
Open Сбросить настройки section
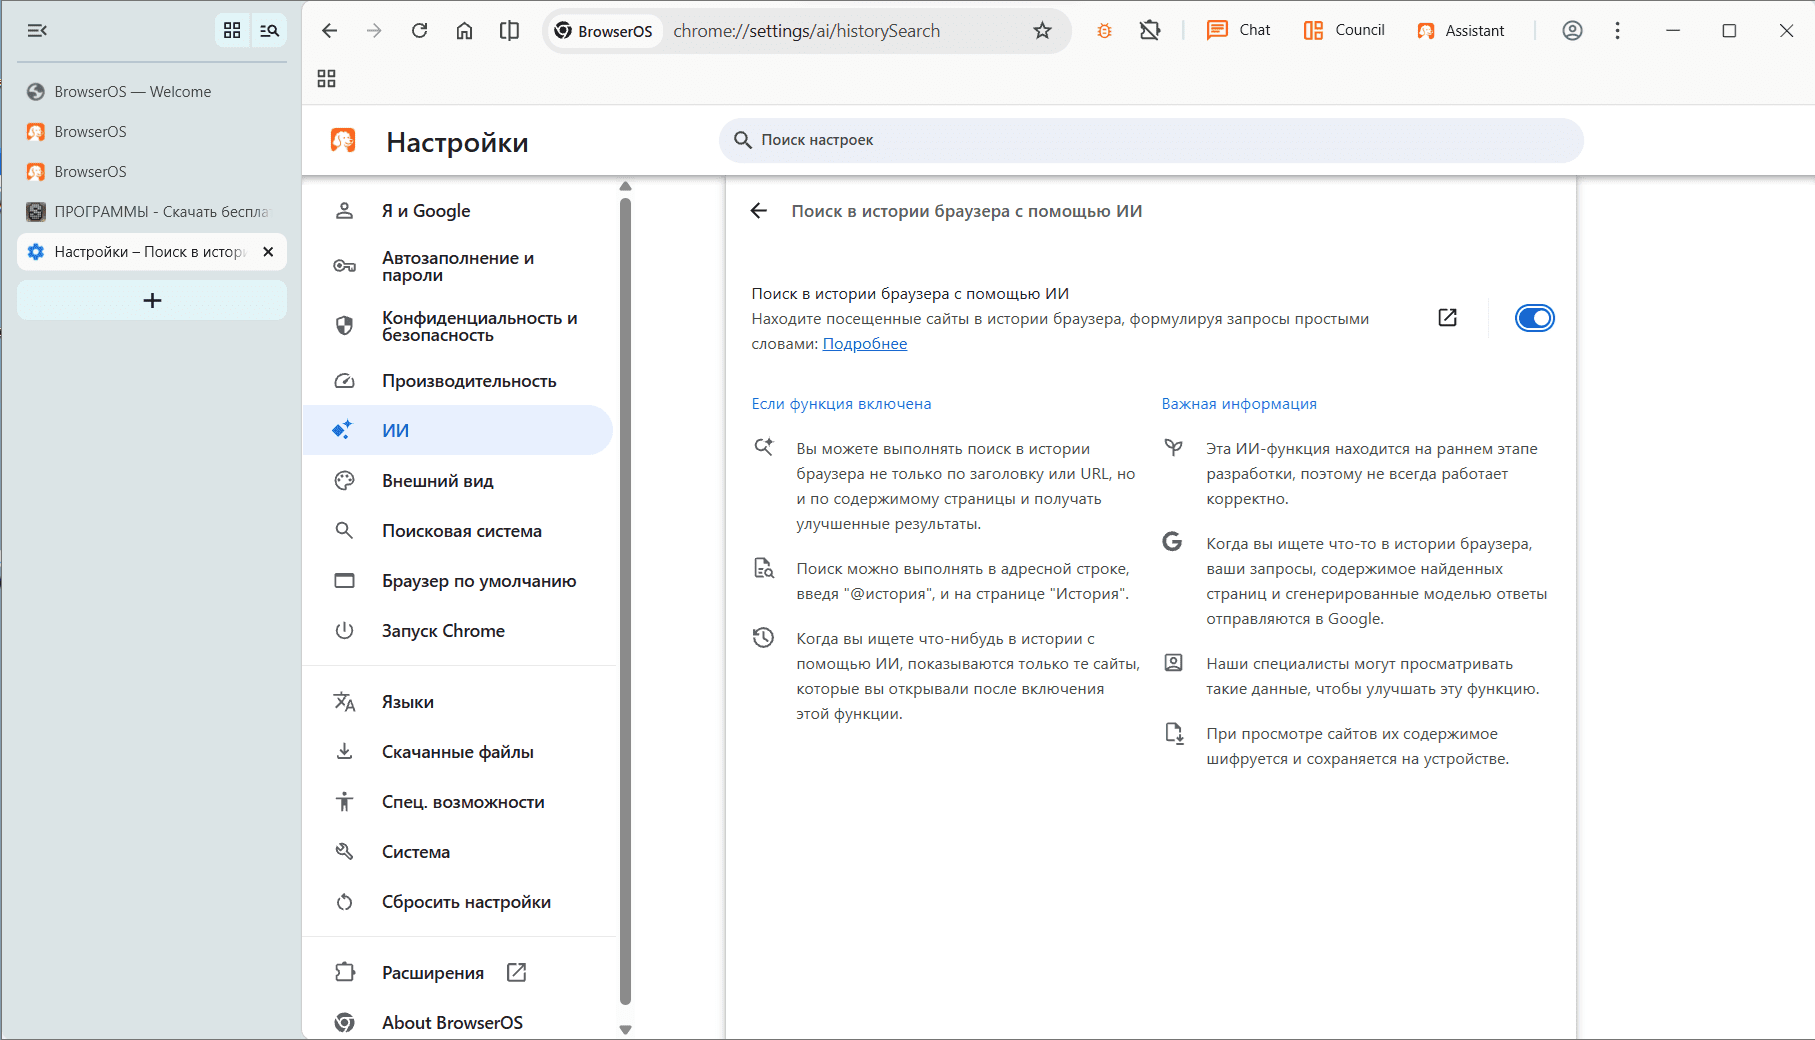coord(458,902)
